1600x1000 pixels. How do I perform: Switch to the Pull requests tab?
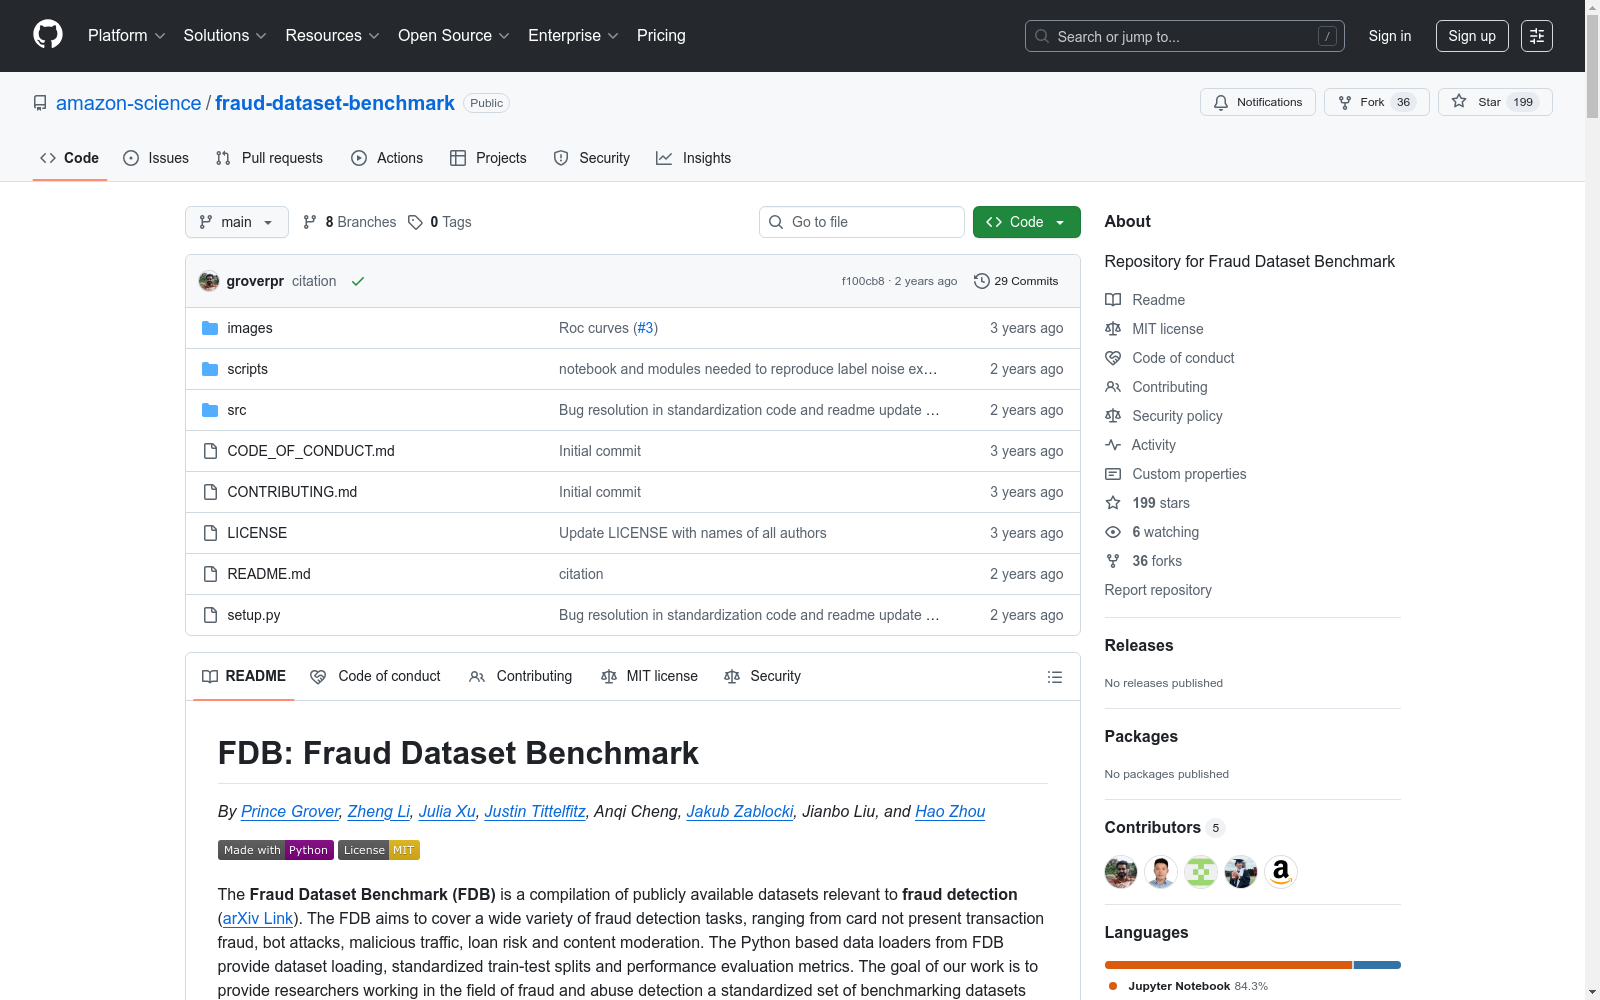(269, 158)
